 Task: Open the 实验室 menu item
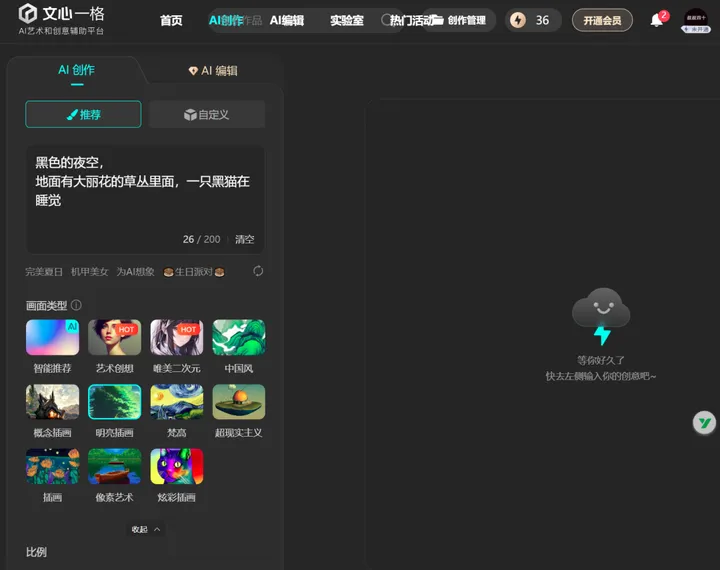(x=347, y=20)
